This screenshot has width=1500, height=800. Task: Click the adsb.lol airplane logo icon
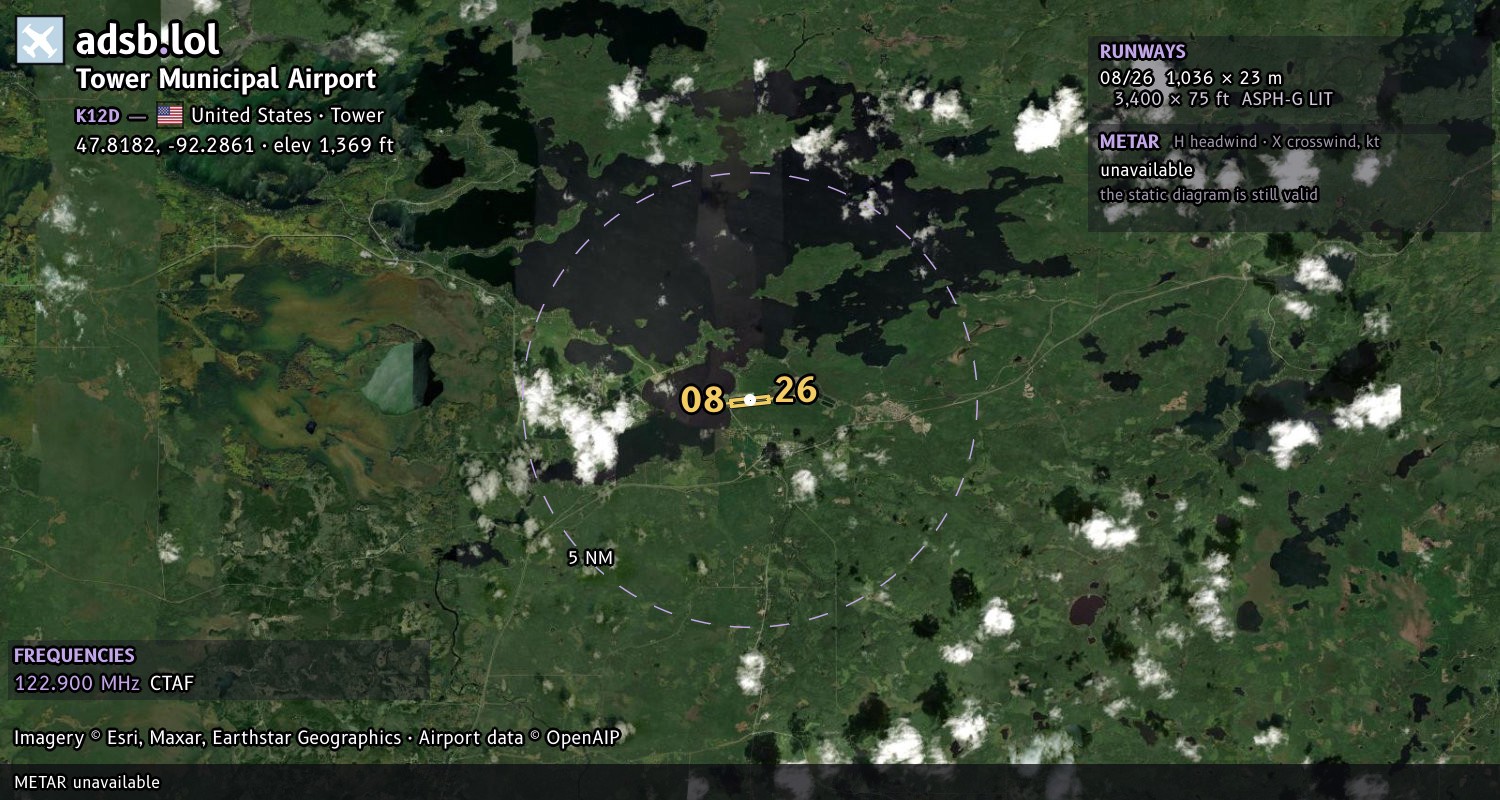[40, 41]
